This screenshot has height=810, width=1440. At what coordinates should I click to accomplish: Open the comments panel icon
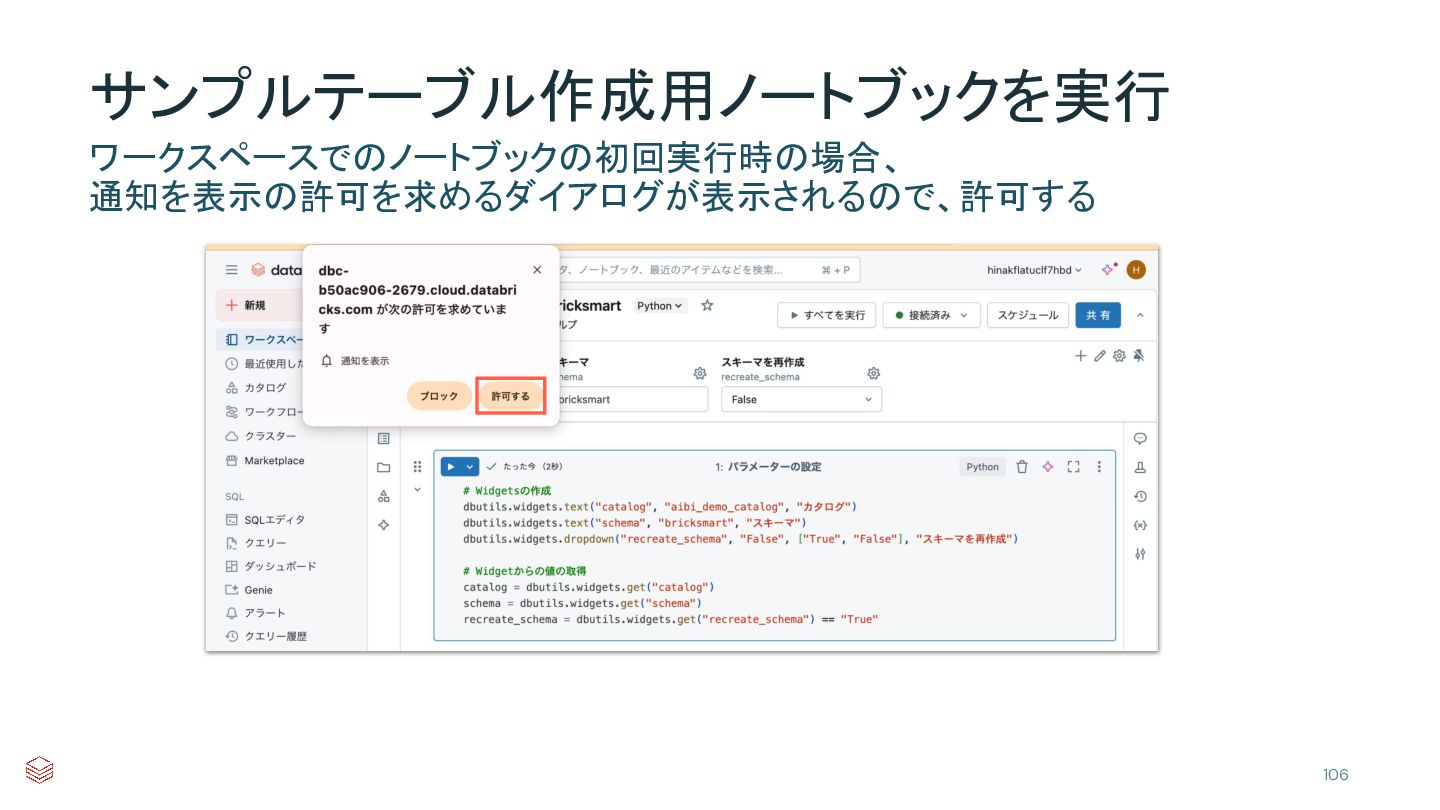pos(1140,438)
